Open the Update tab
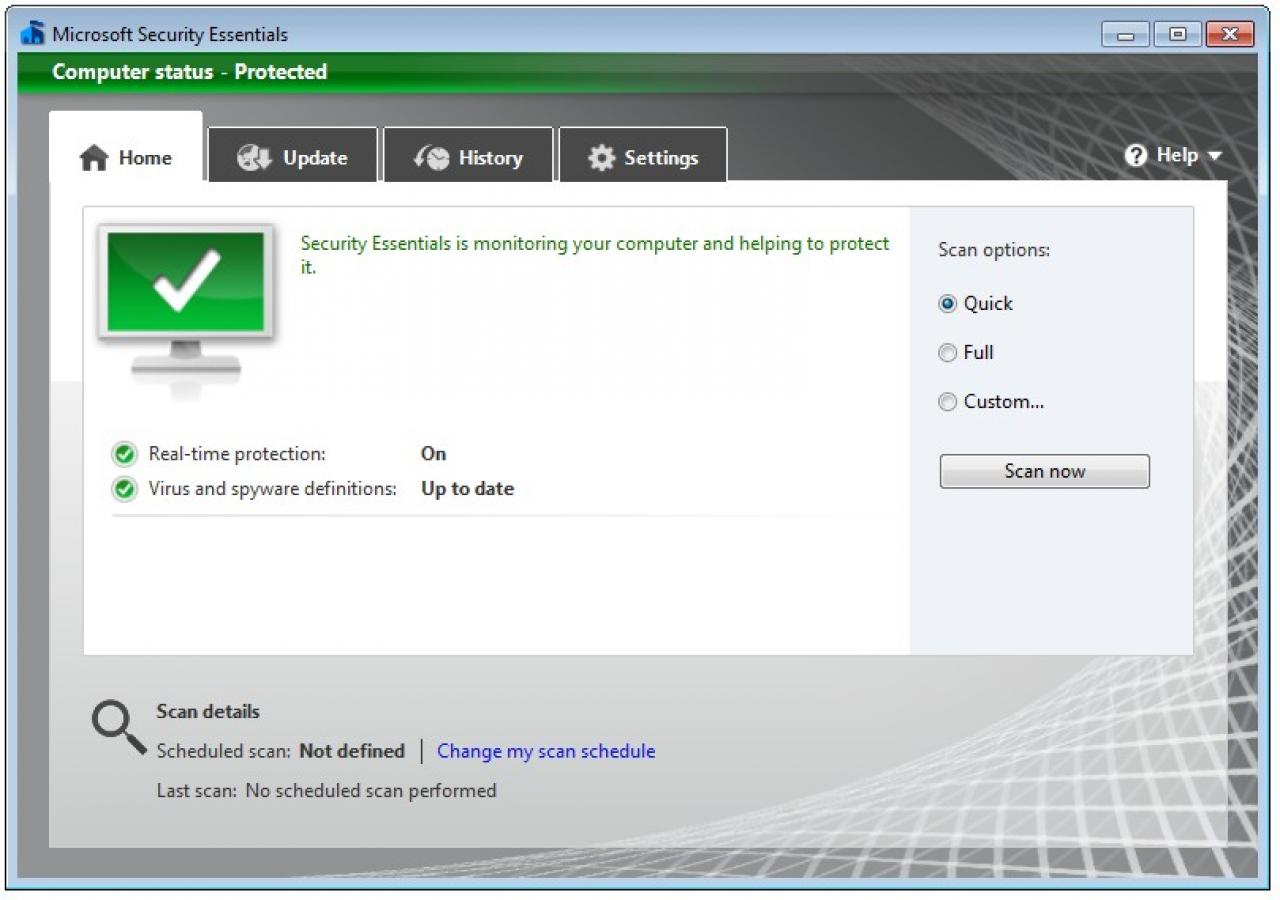This screenshot has height=900, width=1280. (293, 157)
